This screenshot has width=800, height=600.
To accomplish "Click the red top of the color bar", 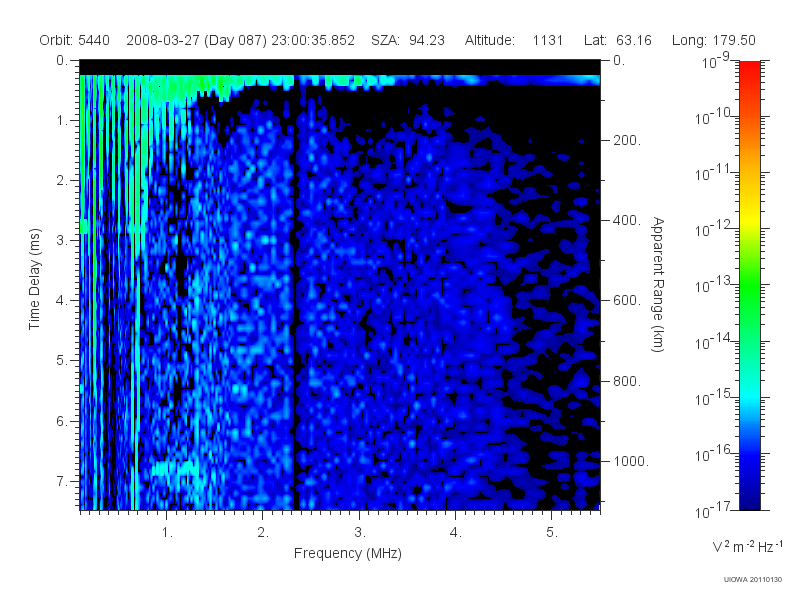I will [x=750, y=71].
